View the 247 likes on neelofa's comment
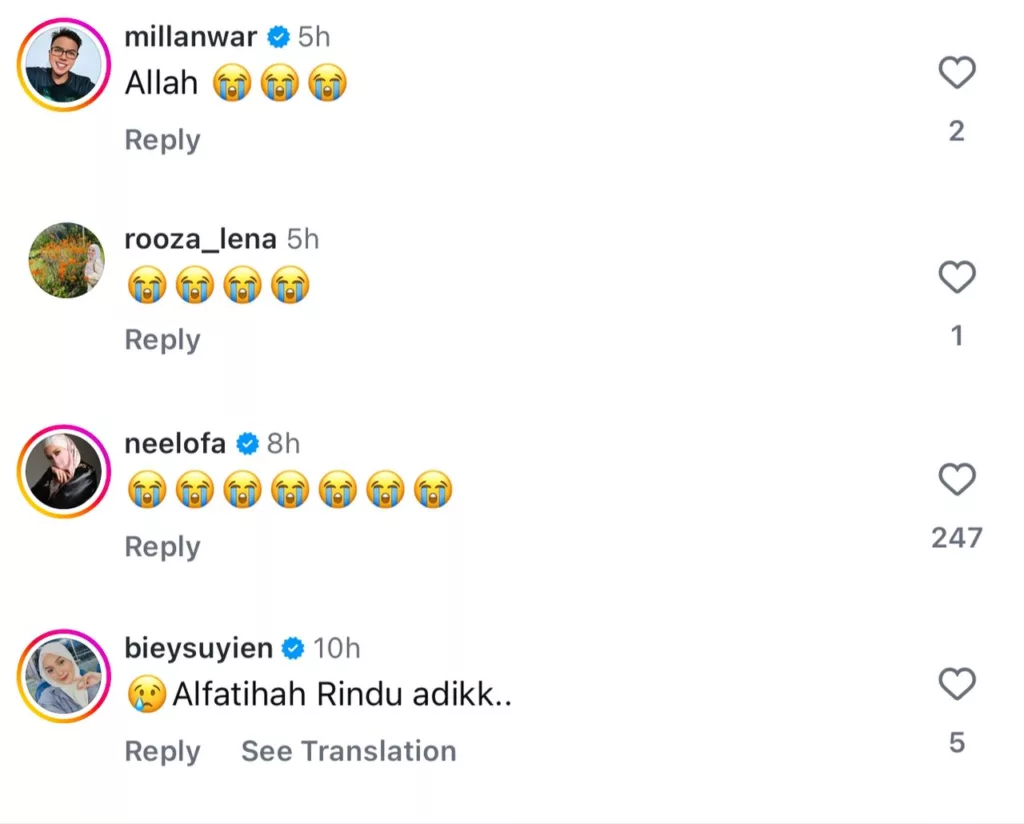1024x824 pixels. point(956,538)
